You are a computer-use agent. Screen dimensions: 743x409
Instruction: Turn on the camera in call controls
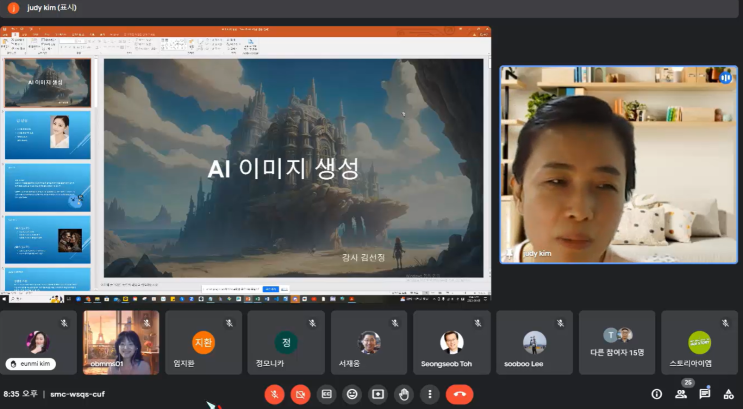(x=300, y=394)
